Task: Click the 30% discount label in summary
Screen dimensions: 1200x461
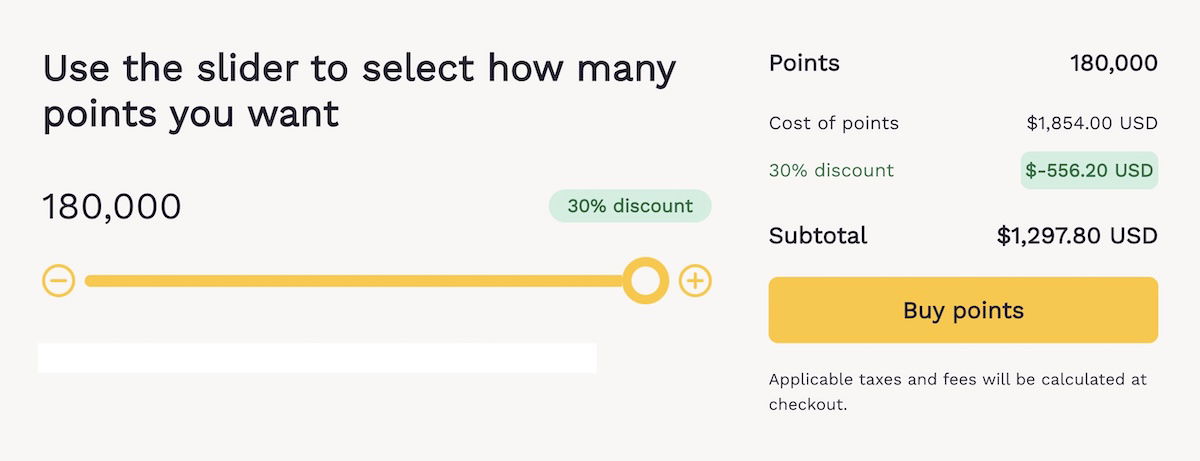Action: pos(831,170)
